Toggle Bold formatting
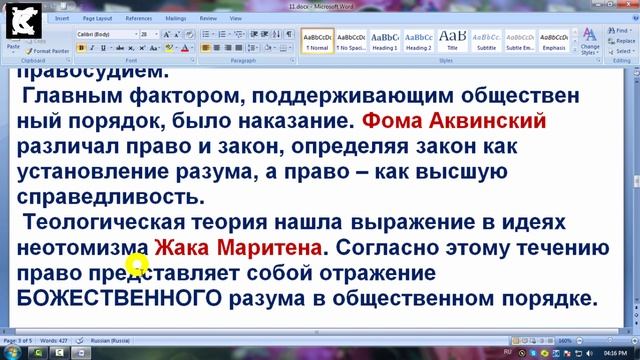The image size is (640, 360). tap(81, 48)
